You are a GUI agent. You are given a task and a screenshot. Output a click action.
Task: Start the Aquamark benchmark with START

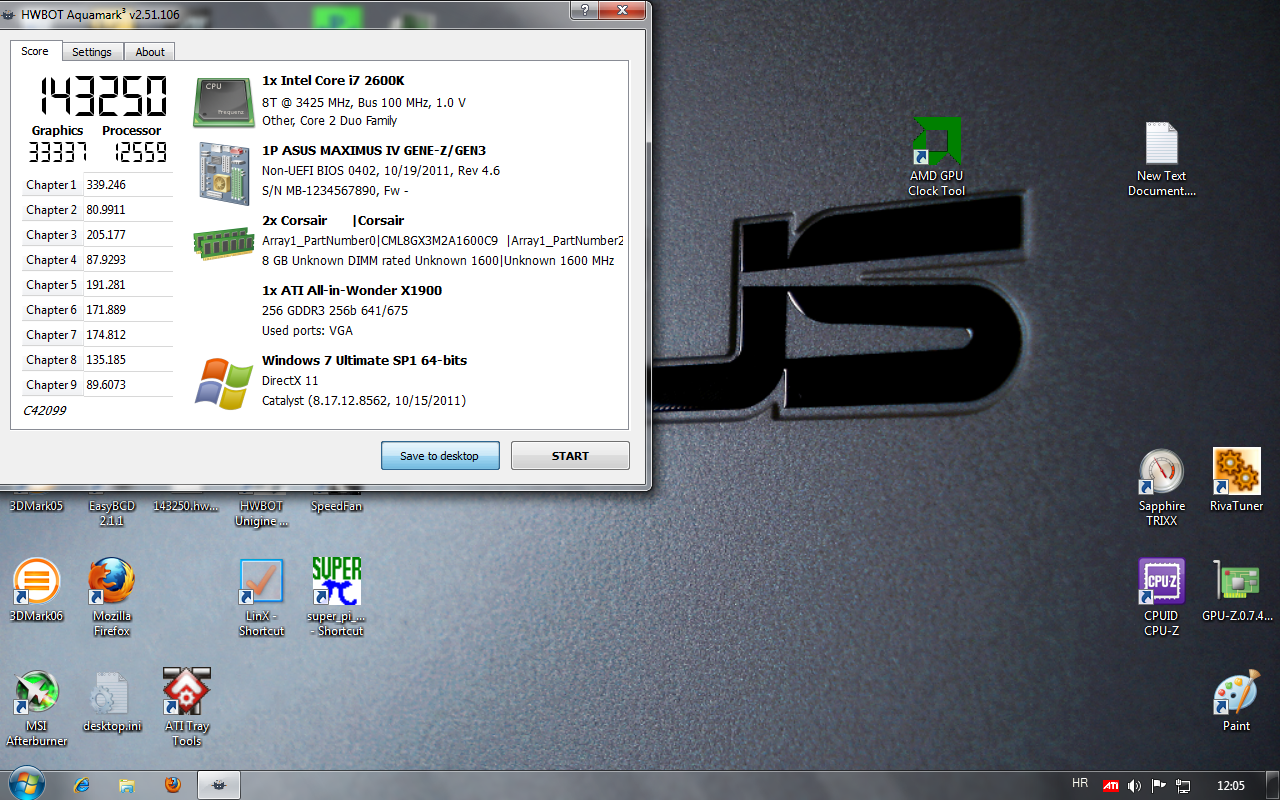tap(570, 456)
